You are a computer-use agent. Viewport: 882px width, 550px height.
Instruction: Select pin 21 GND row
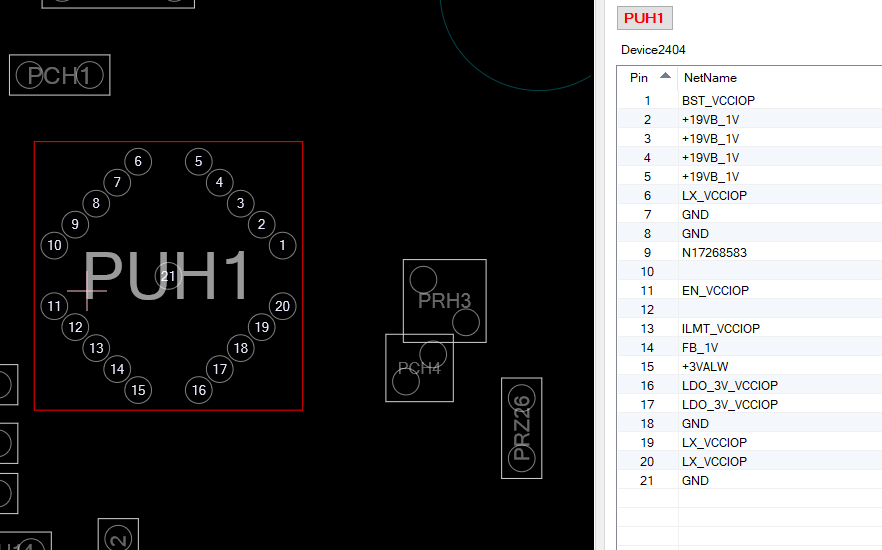point(750,481)
